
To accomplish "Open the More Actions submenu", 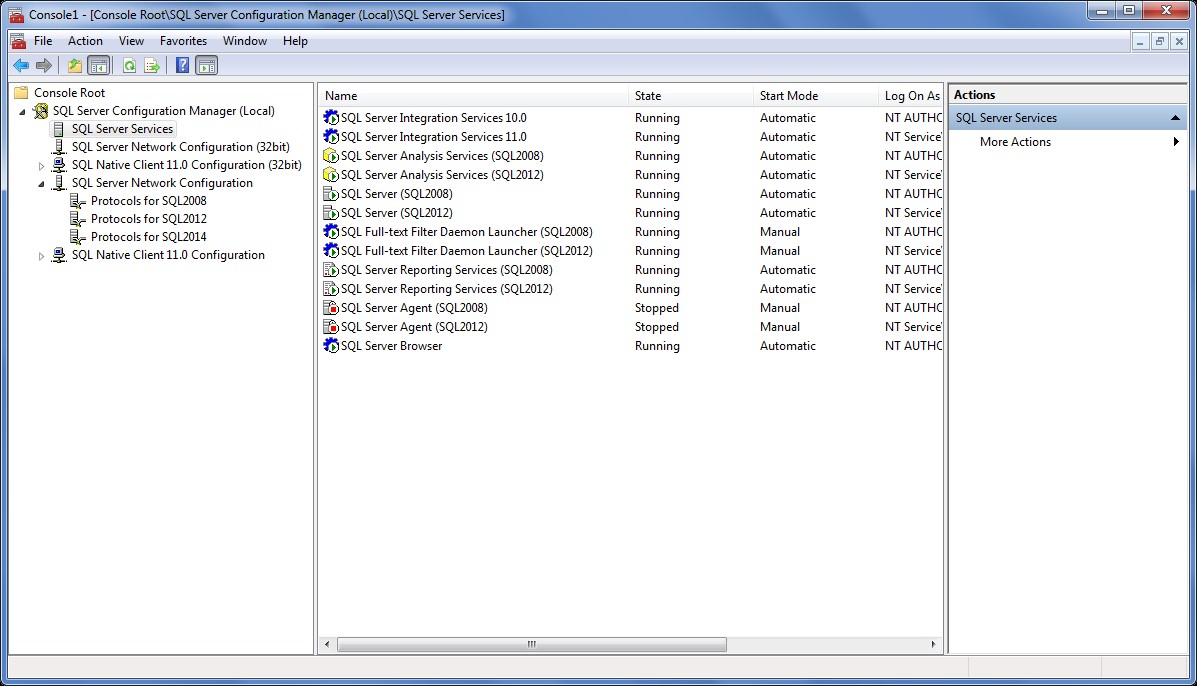I will (1015, 142).
